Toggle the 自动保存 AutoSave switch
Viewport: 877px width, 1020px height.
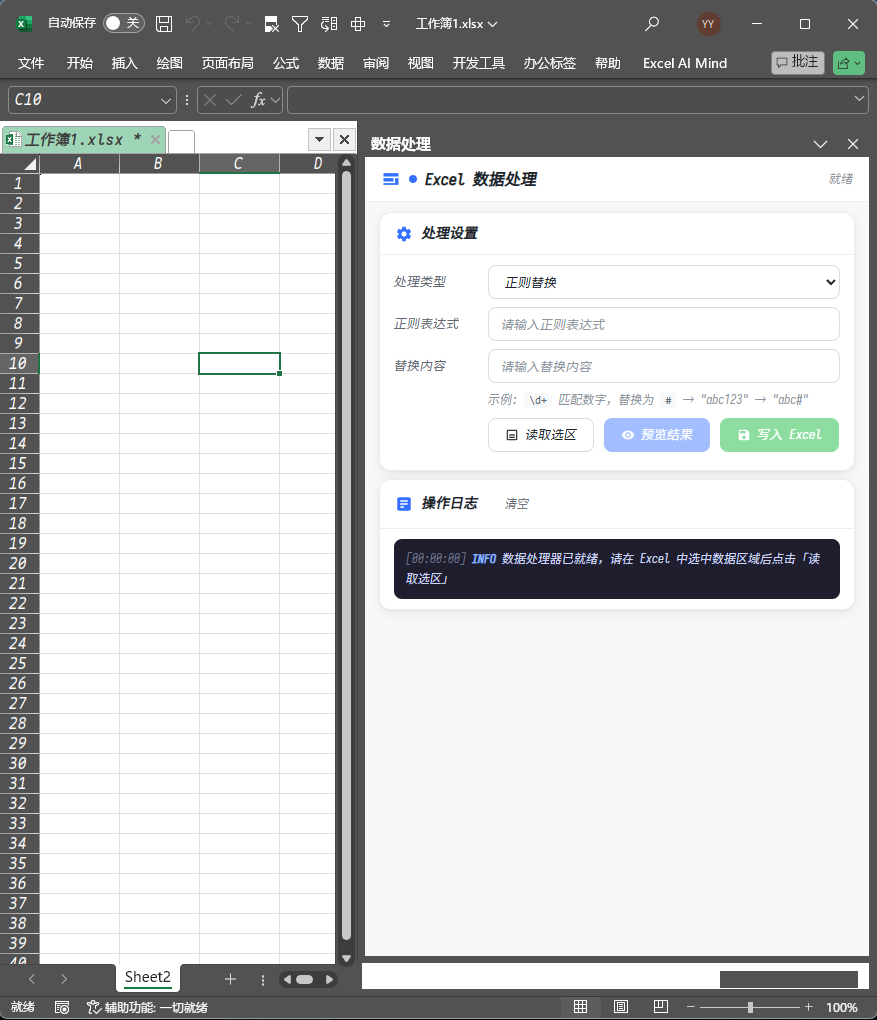click(x=124, y=23)
